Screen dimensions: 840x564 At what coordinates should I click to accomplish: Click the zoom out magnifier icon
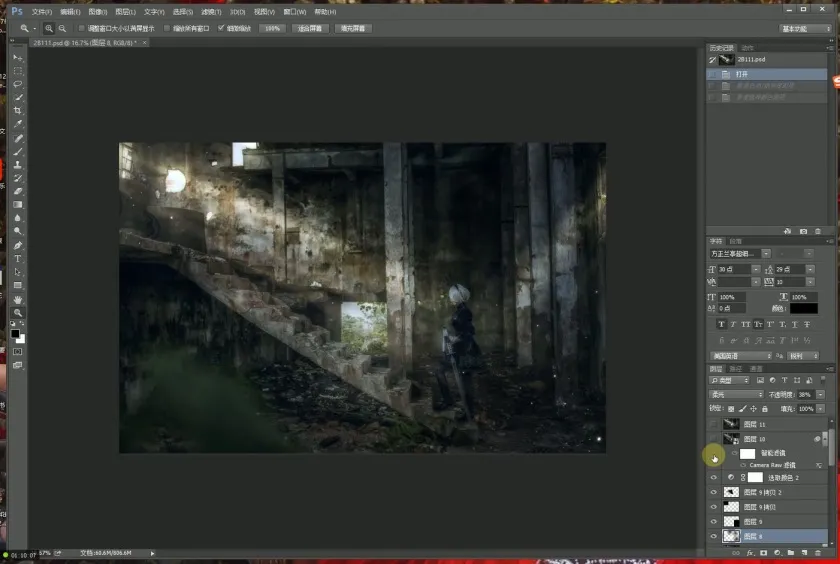[63, 29]
